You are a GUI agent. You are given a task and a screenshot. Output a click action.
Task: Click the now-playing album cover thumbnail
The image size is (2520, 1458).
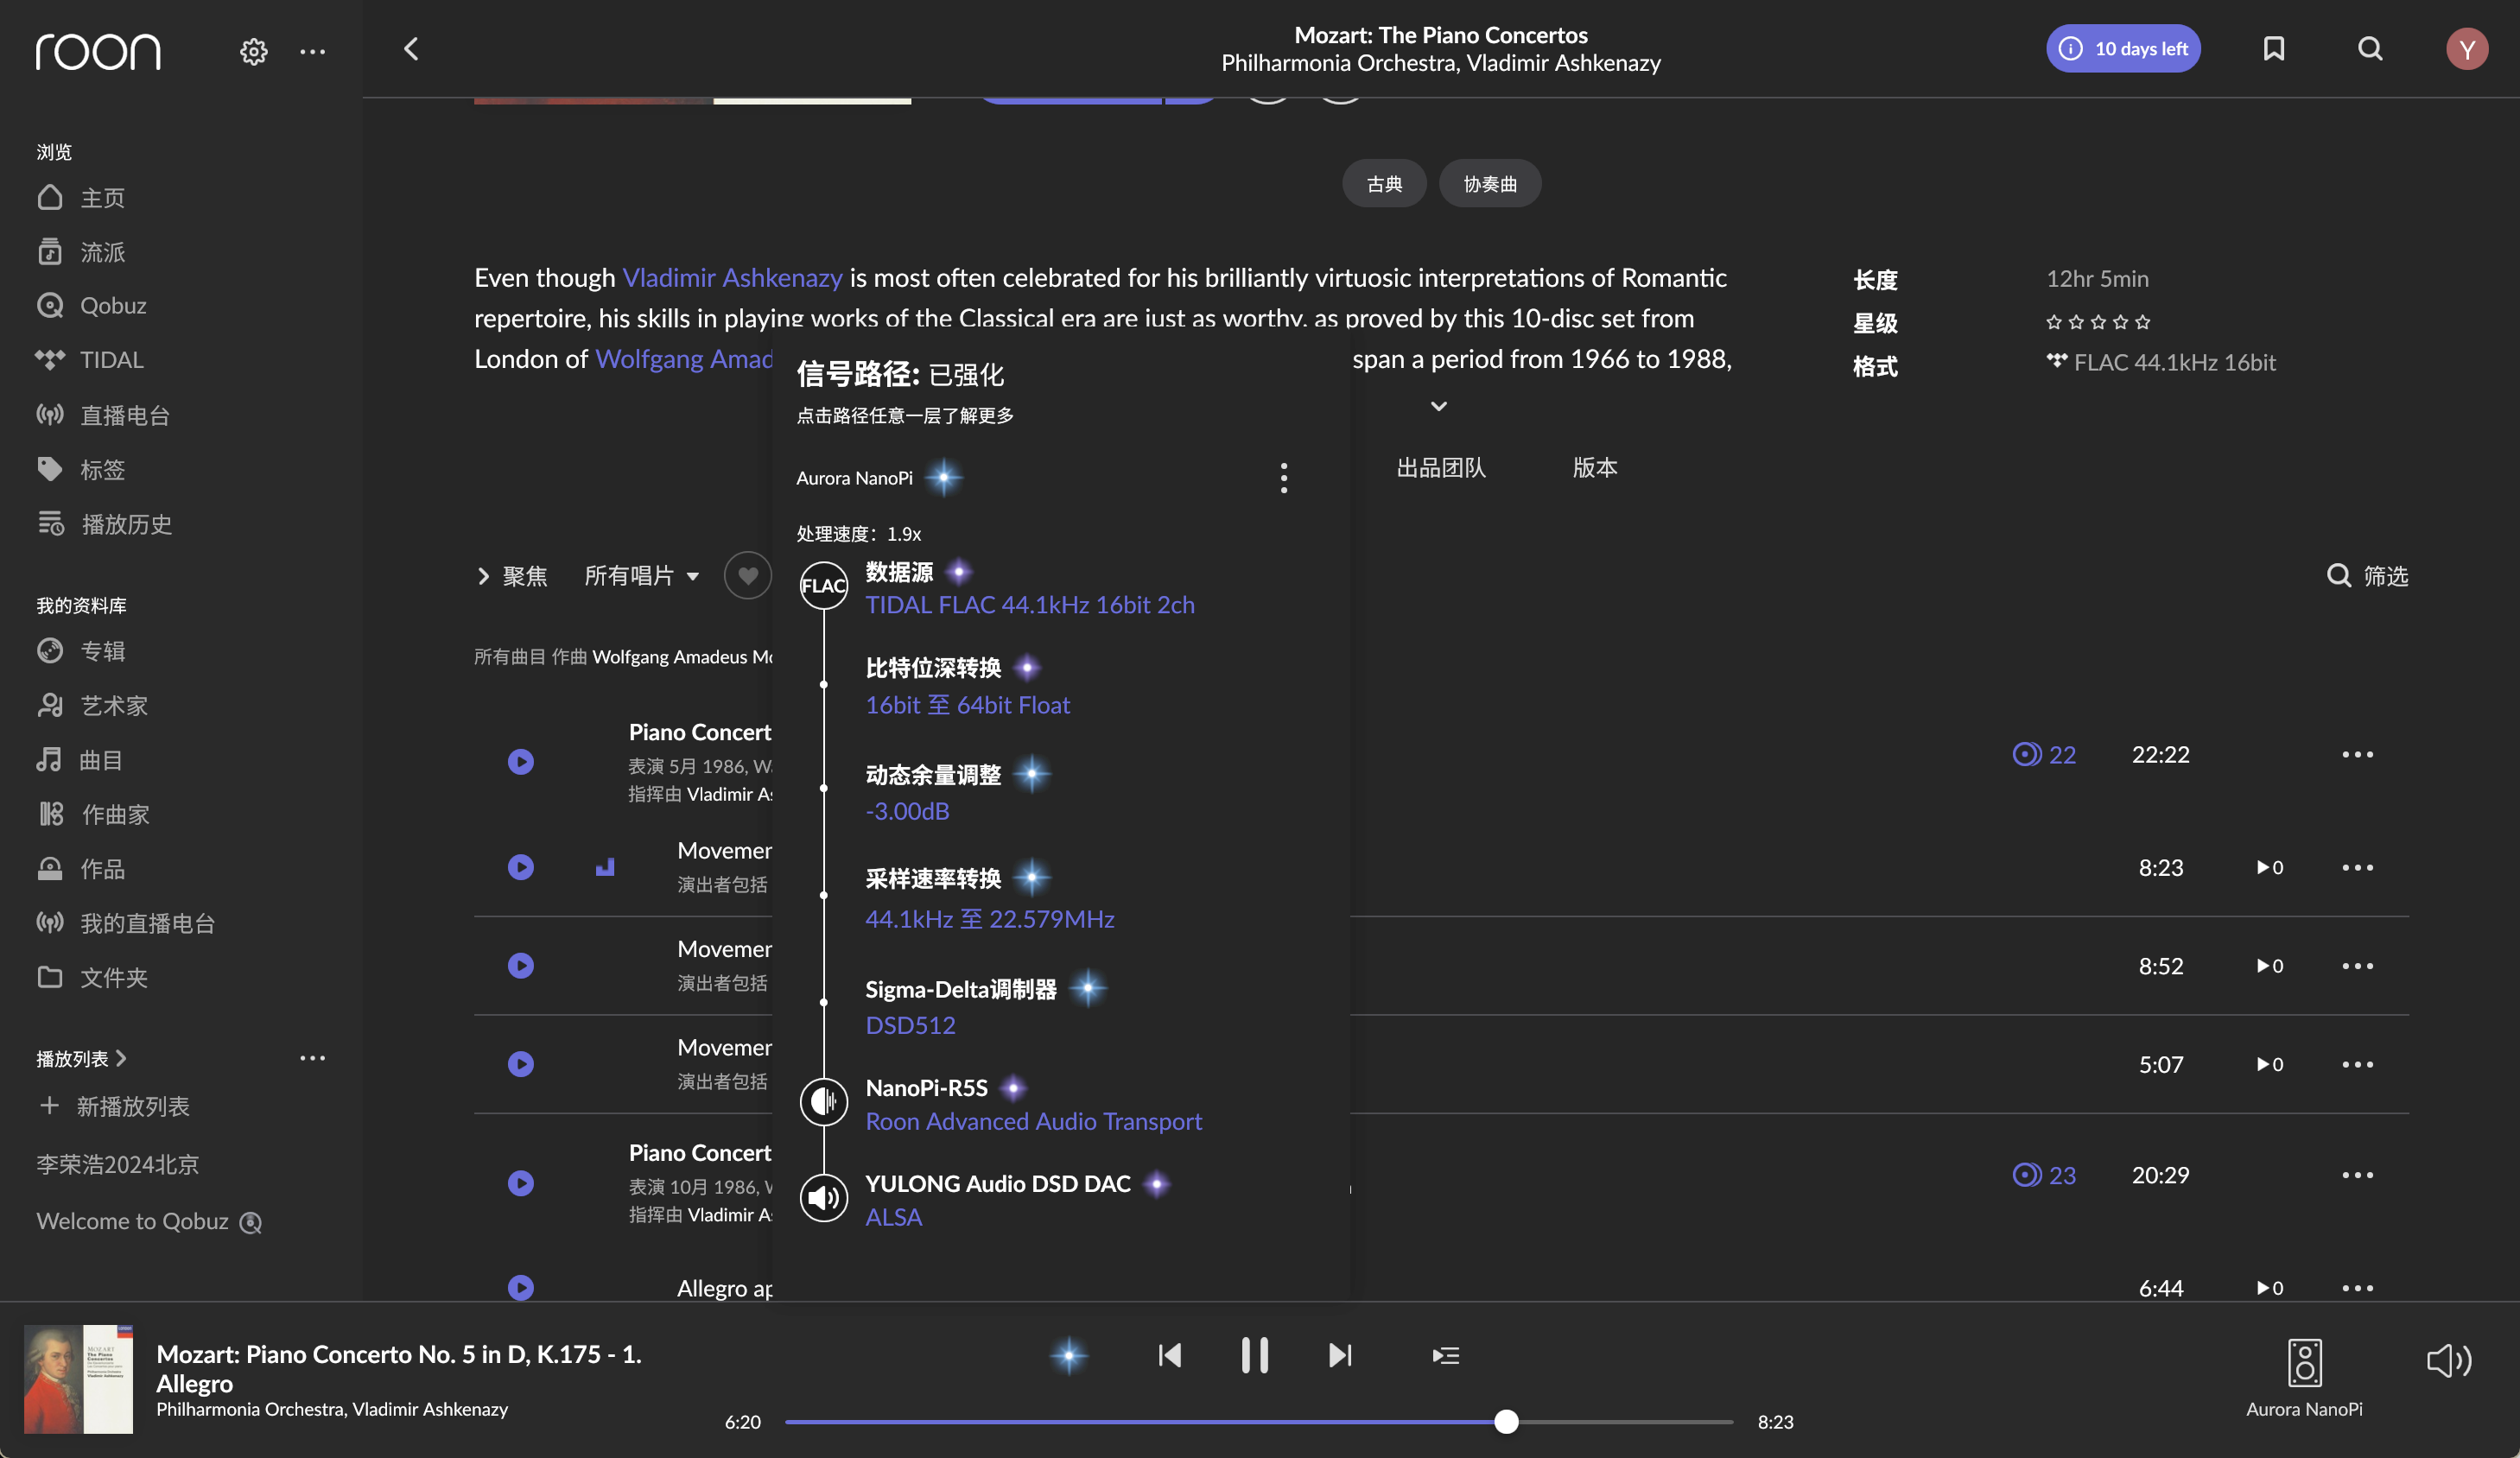tap(78, 1379)
